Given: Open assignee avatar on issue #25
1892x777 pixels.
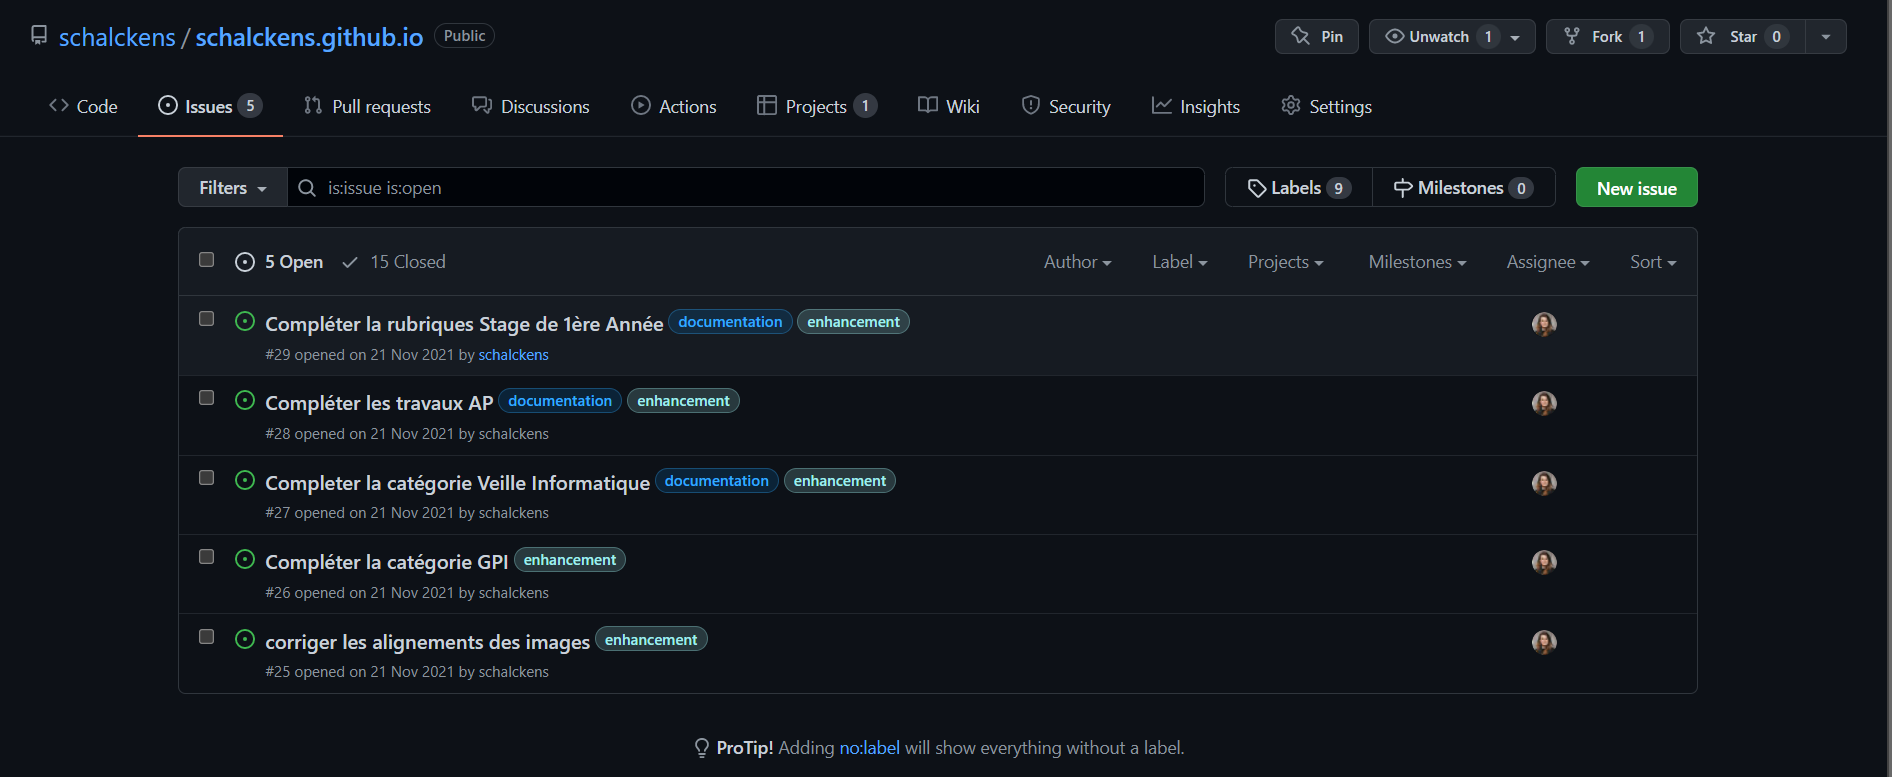Looking at the screenshot, I should point(1544,642).
